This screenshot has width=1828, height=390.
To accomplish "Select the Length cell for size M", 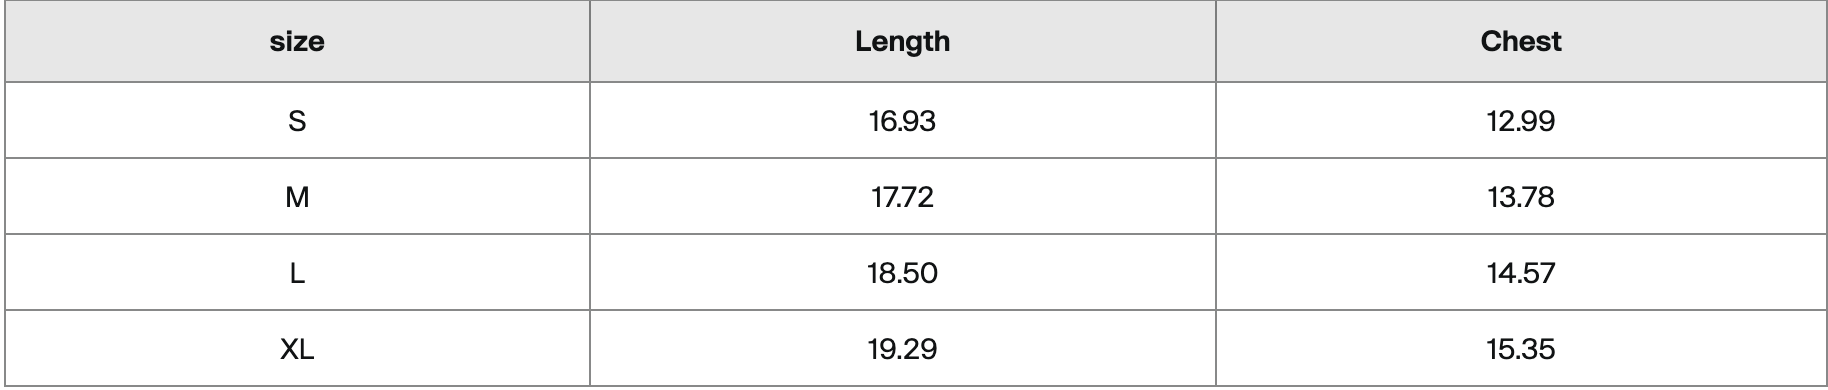I will click(903, 196).
